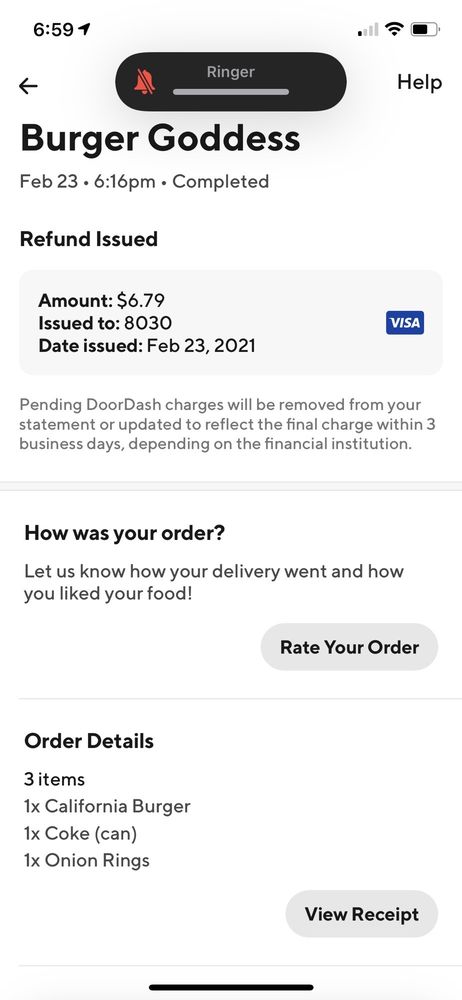Tap the battery indicator icon
This screenshot has width=462, height=1000.
coord(425,29)
